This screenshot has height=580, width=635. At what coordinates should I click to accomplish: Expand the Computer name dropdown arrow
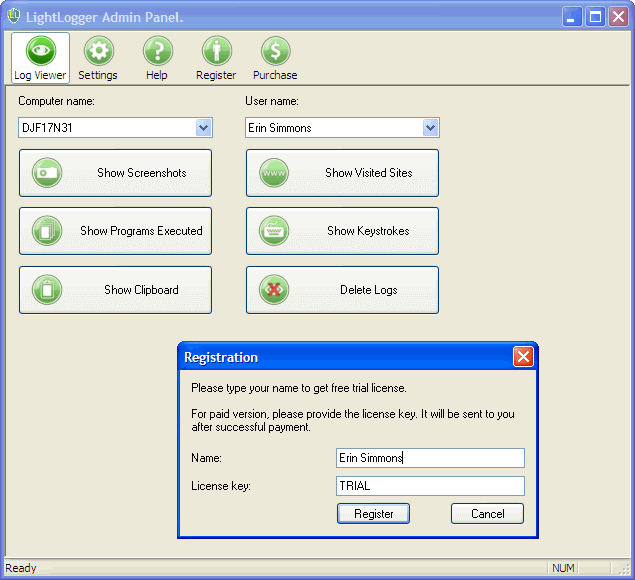coord(203,128)
